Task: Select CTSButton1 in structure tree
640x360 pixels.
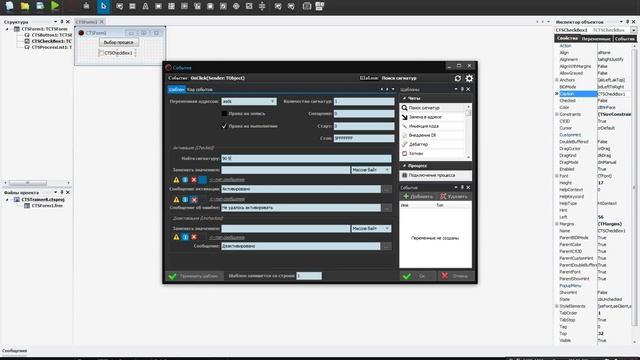Action: pos(48,35)
